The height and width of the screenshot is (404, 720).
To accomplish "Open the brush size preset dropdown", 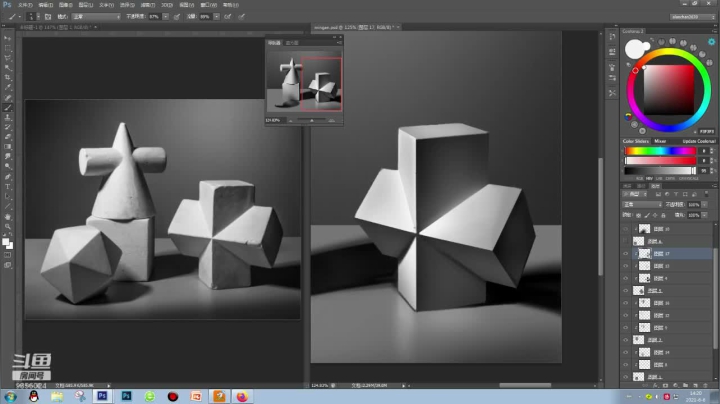I will pyautogui.click(x=38, y=17).
